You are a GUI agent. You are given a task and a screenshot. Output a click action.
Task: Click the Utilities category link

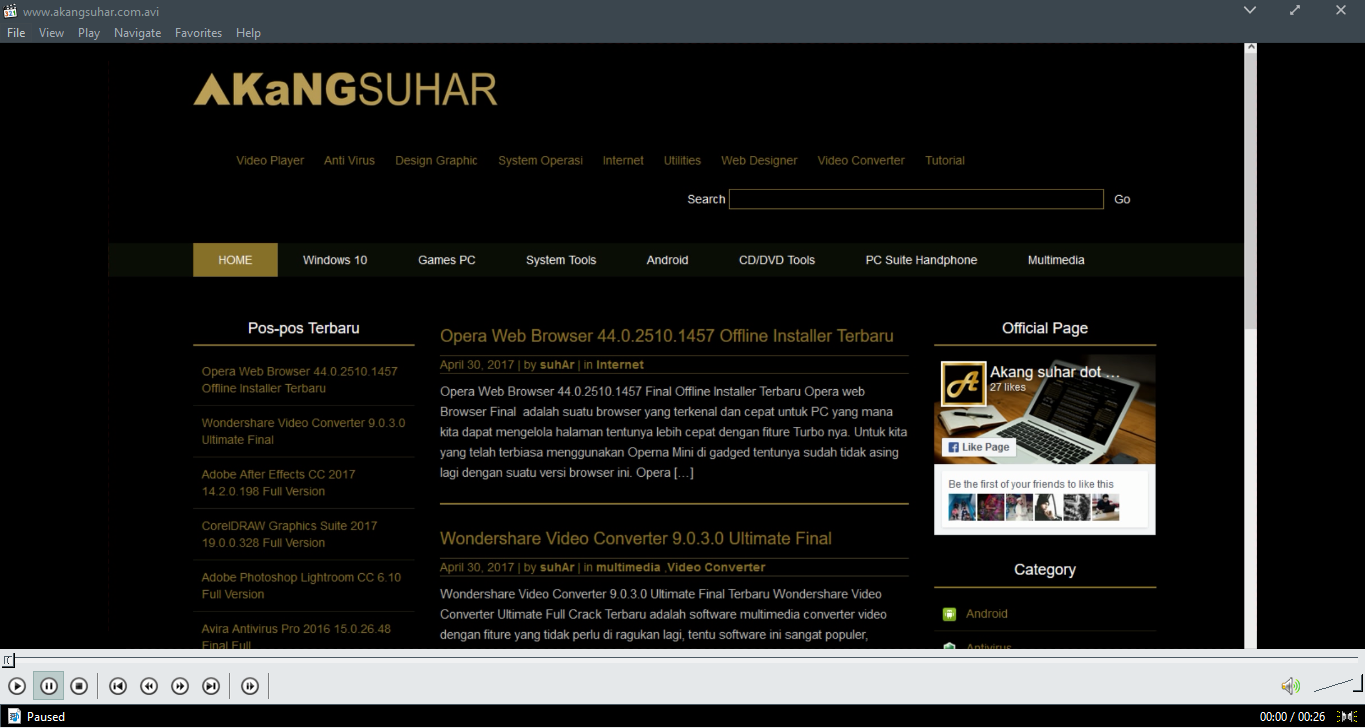[x=682, y=160]
